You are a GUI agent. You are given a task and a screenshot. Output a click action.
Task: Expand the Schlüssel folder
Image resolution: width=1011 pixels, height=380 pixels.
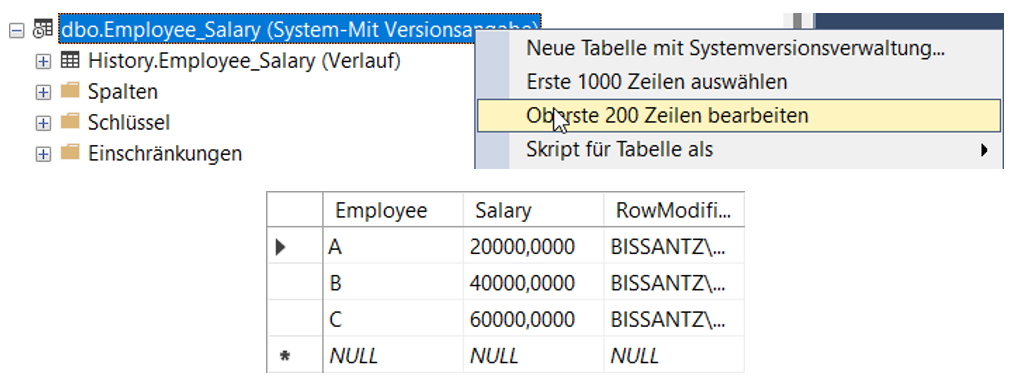tap(43, 123)
